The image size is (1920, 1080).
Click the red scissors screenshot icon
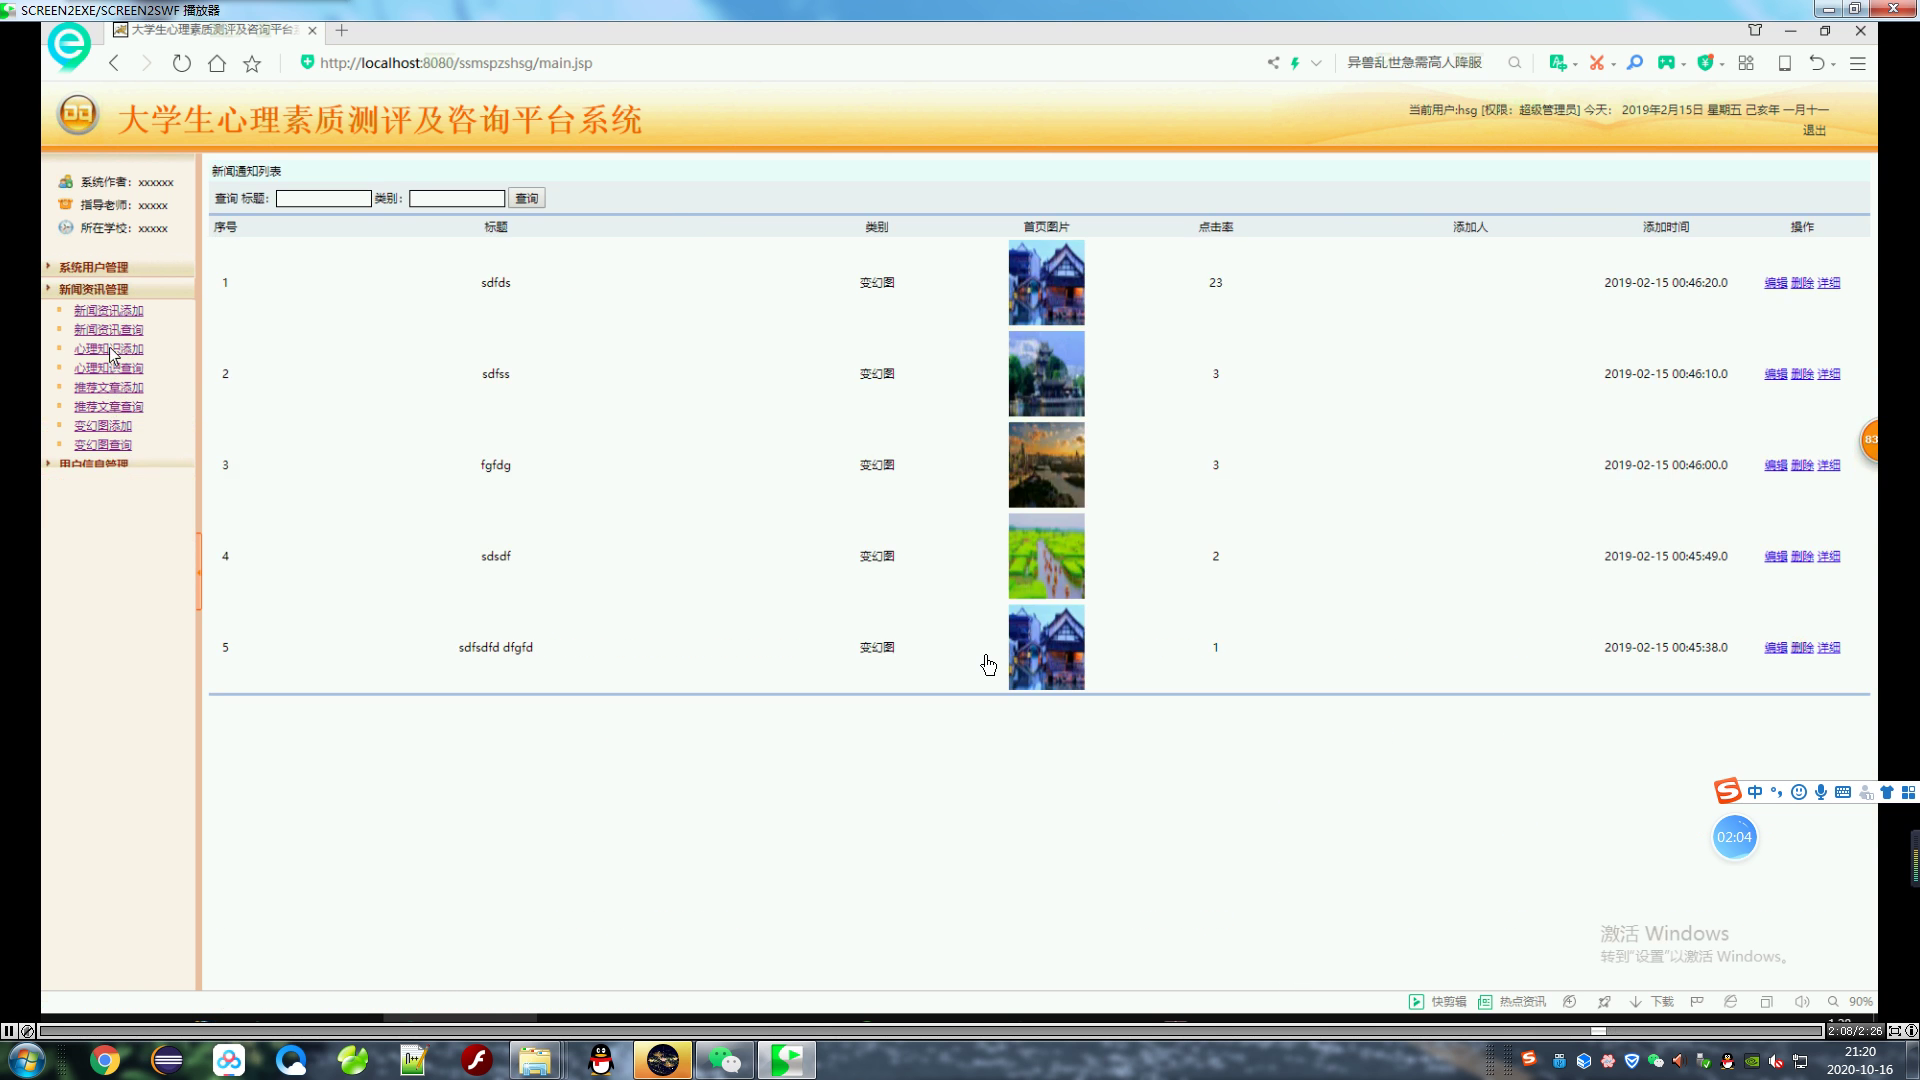coord(1596,63)
